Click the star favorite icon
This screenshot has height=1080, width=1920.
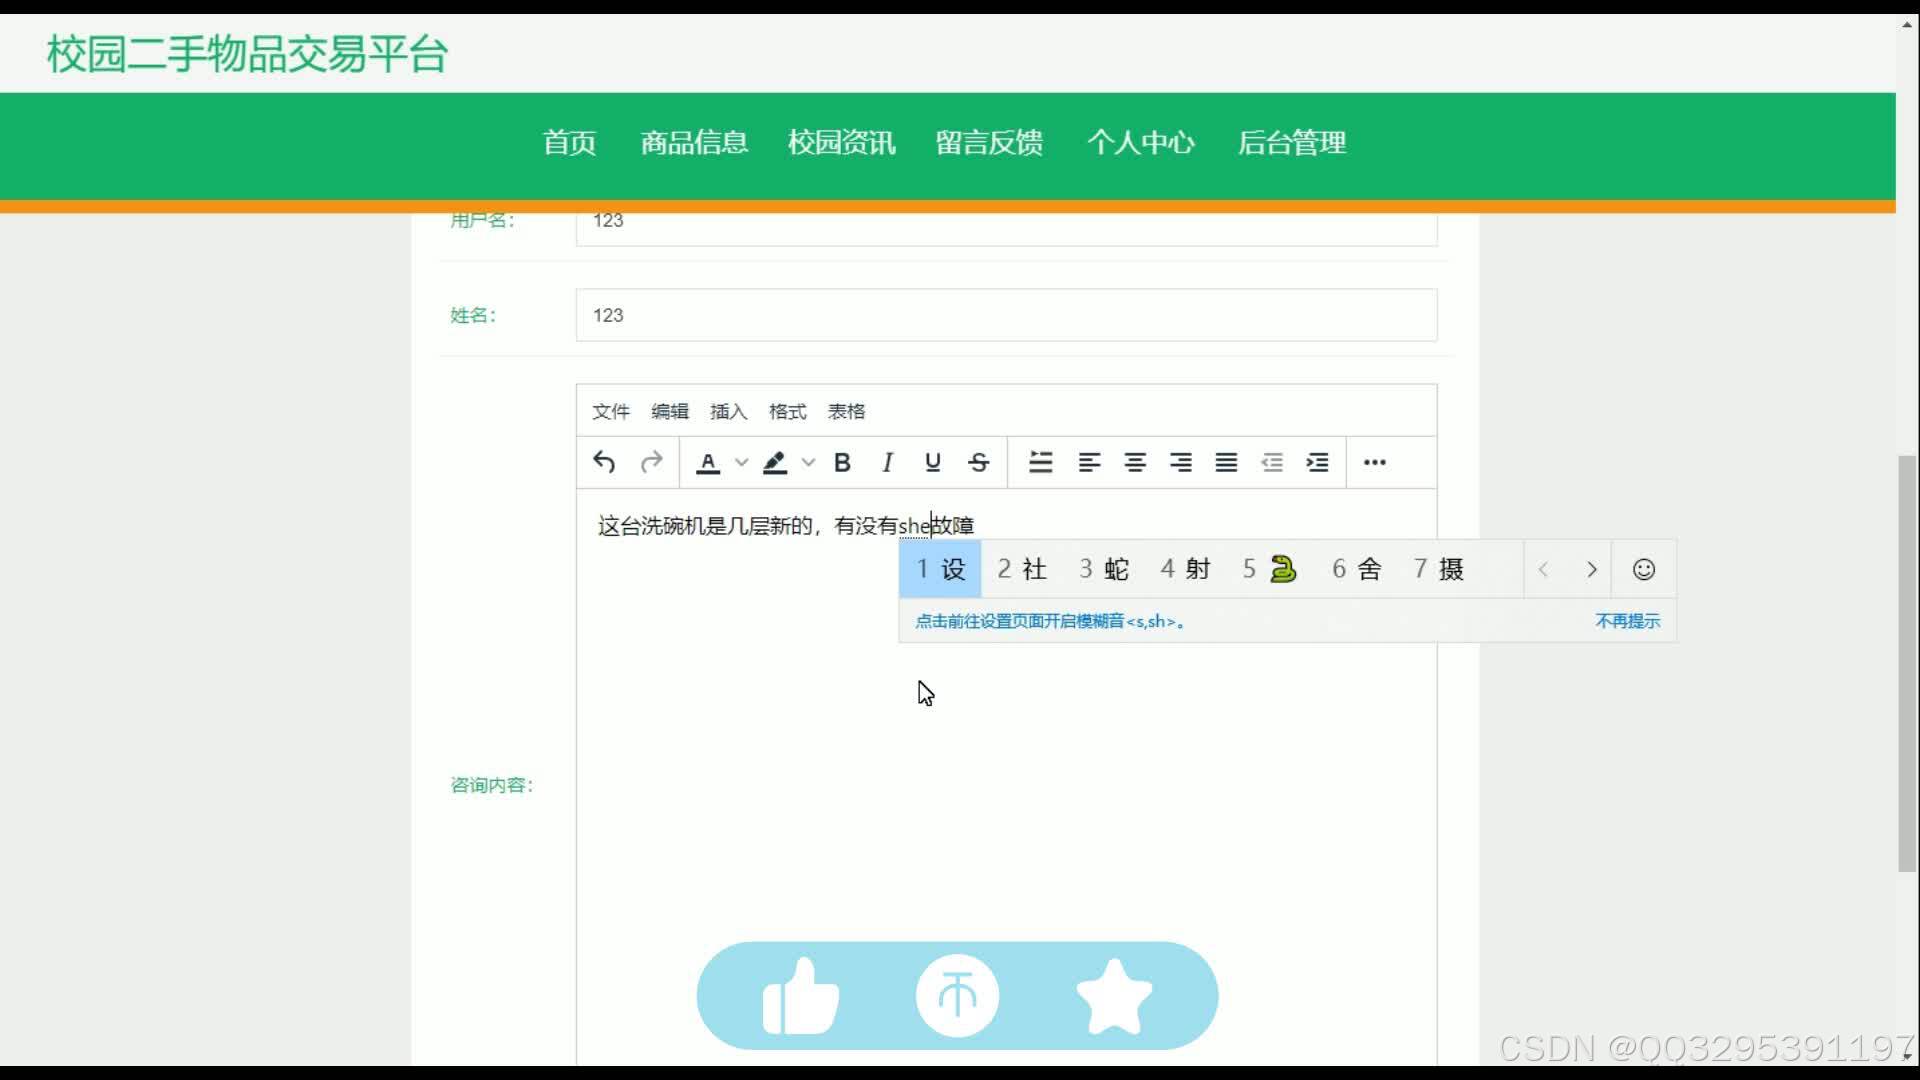[x=1114, y=996]
